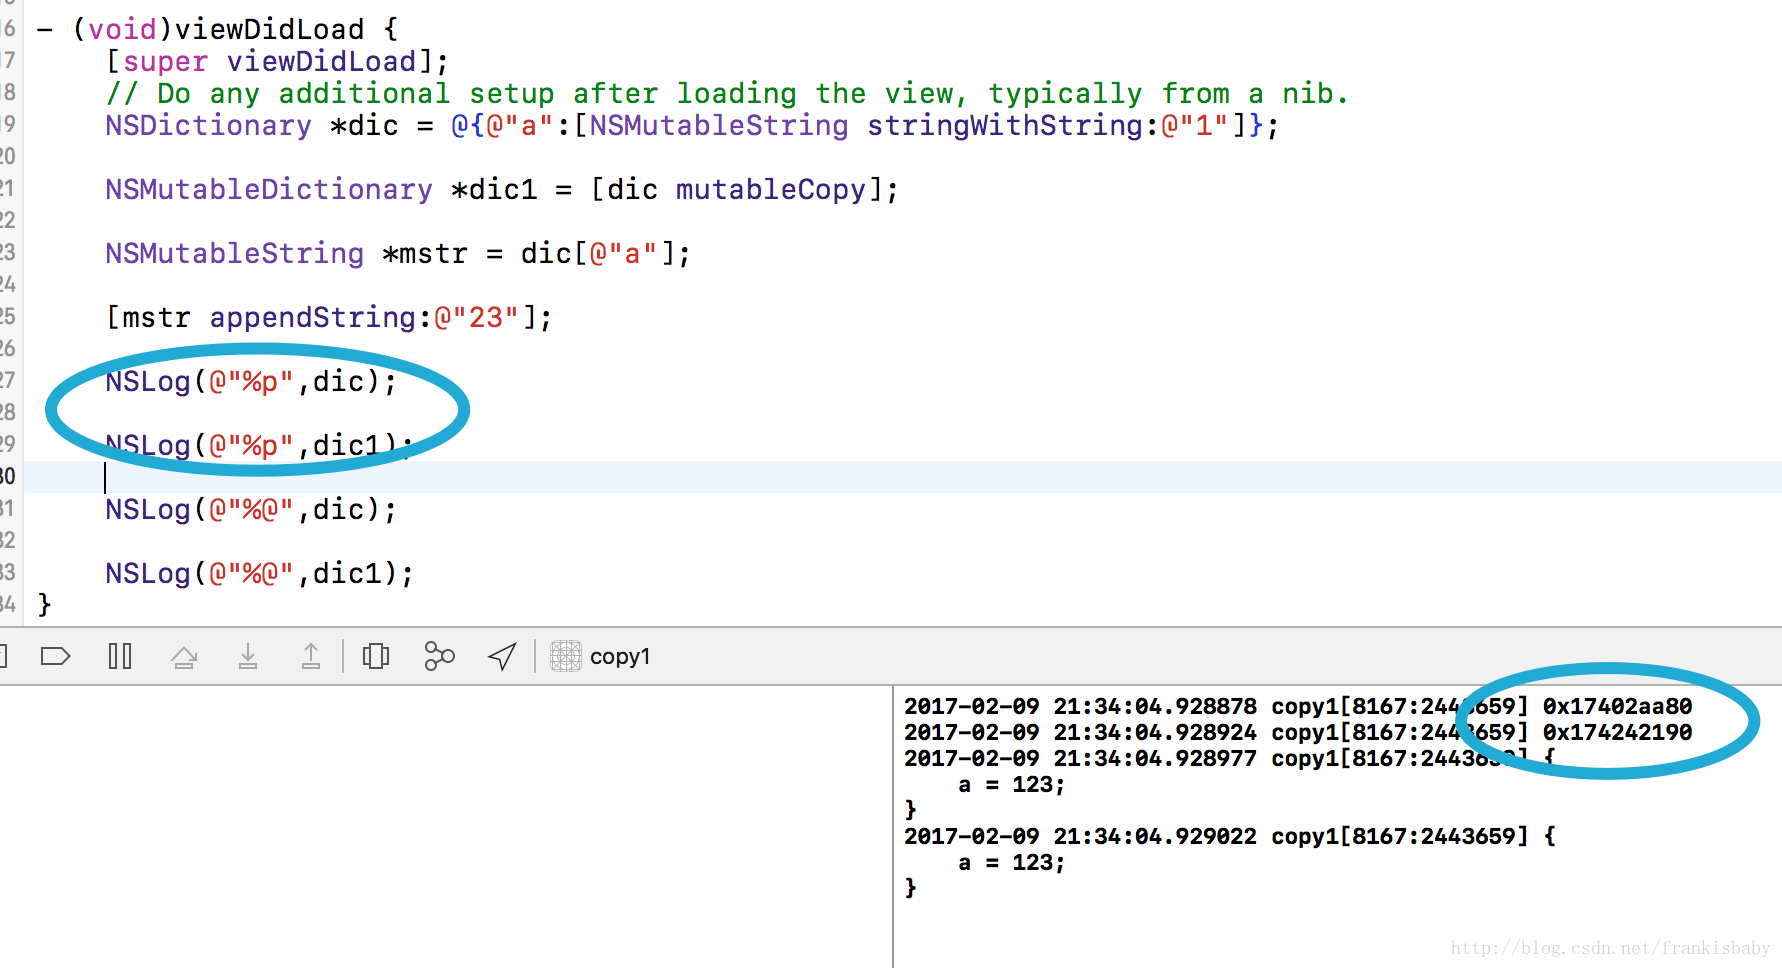Click console timestamp 21:34:04.928924
1782x968 pixels.
click(x=1155, y=732)
